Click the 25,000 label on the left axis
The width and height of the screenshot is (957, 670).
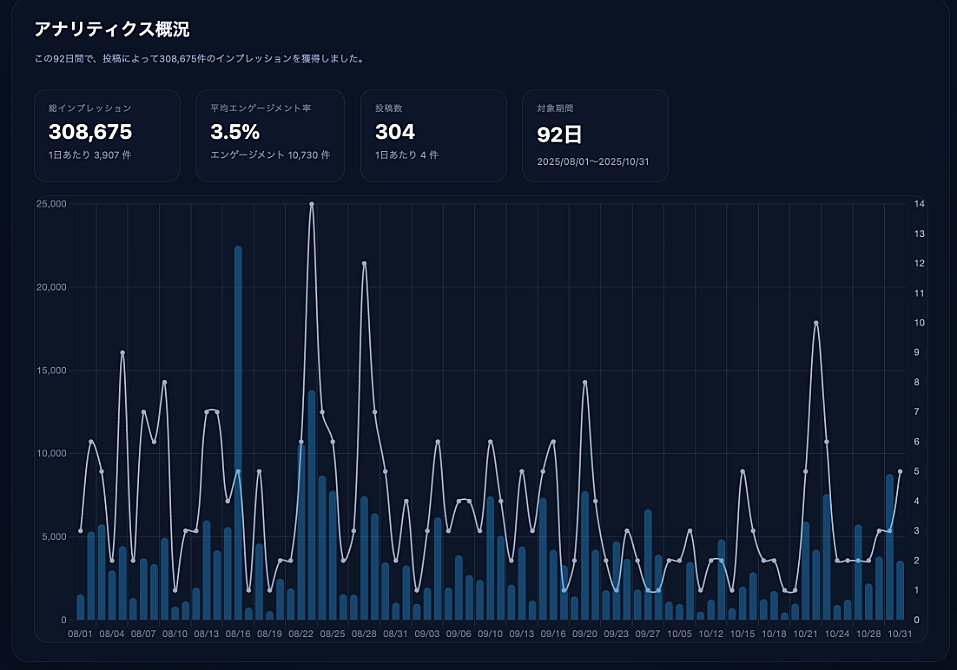tap(50, 204)
